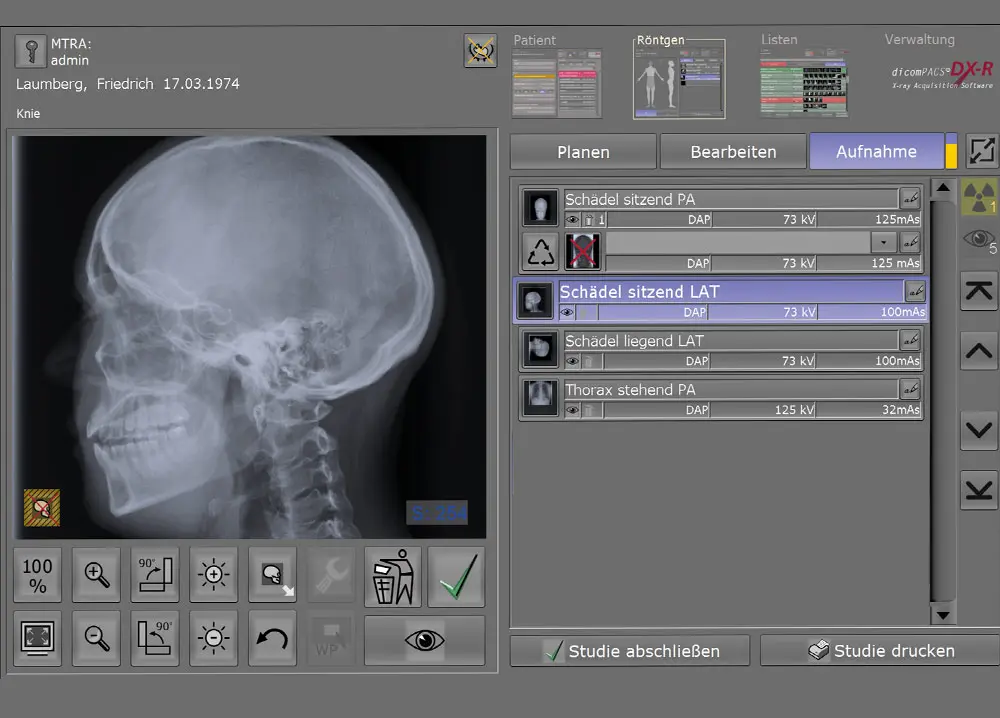Accept image with the green checkmark
The height and width of the screenshot is (718, 1000).
456,577
